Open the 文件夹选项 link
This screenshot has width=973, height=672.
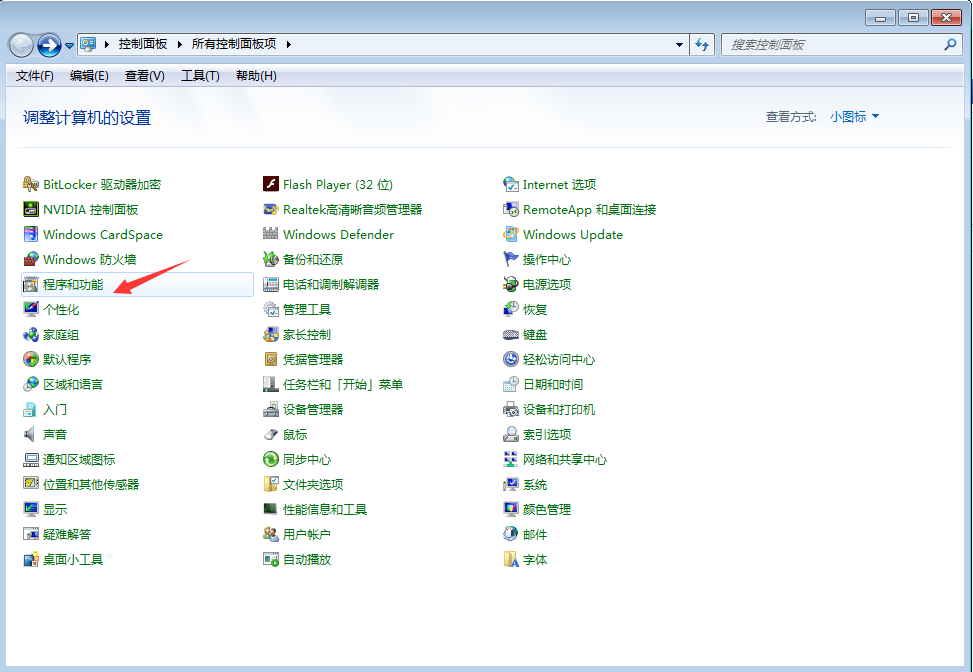(x=313, y=485)
